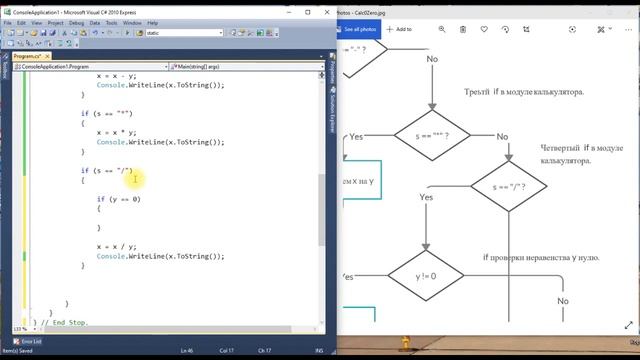Click the 'static' text in find box

pyautogui.click(x=153, y=33)
